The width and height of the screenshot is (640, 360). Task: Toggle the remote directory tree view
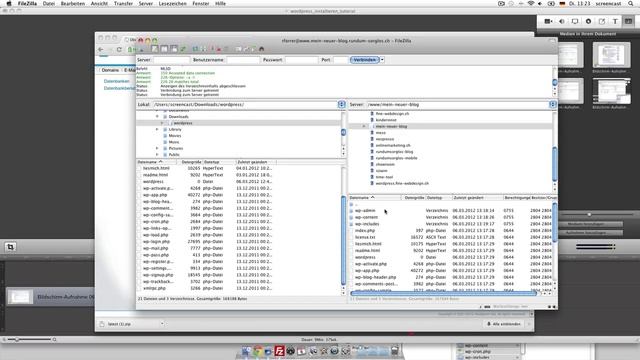174,49
